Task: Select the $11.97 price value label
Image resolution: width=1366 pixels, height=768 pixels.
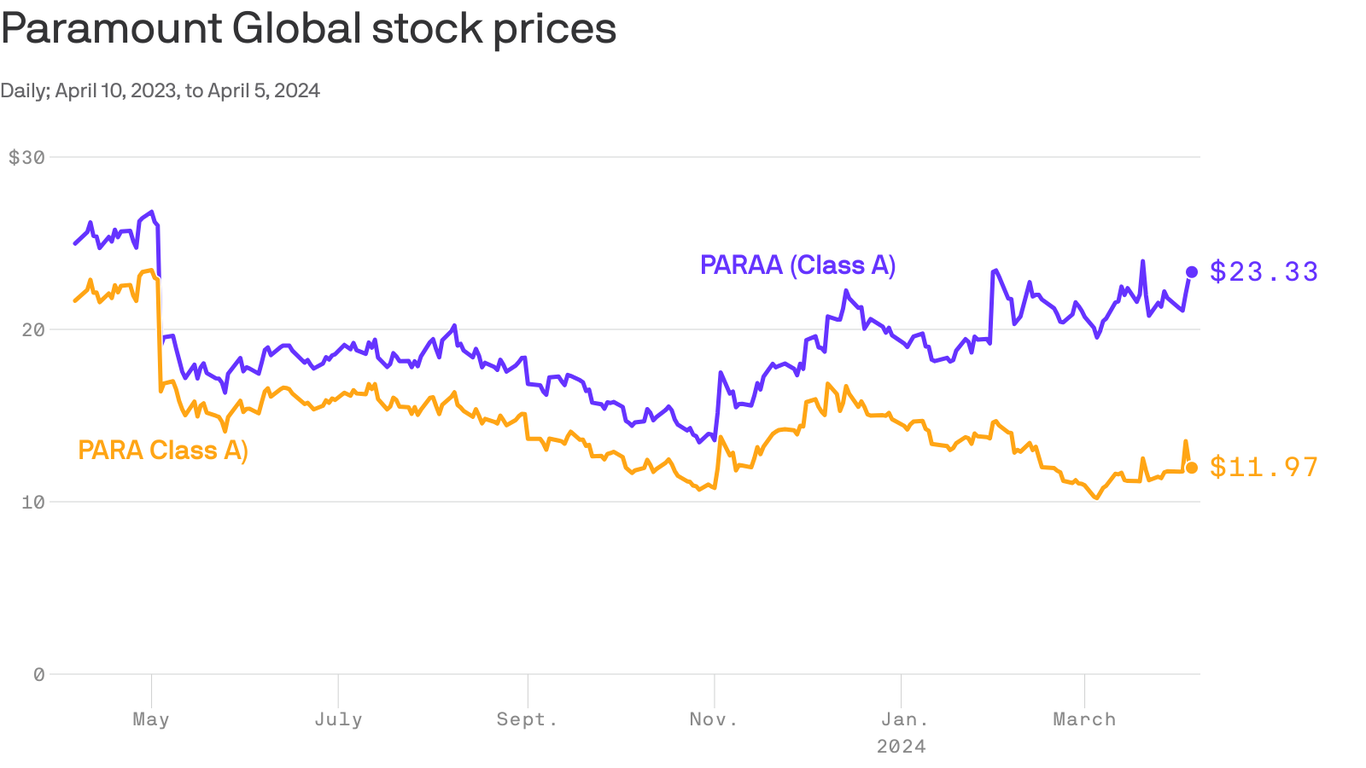Action: [x=1264, y=468]
